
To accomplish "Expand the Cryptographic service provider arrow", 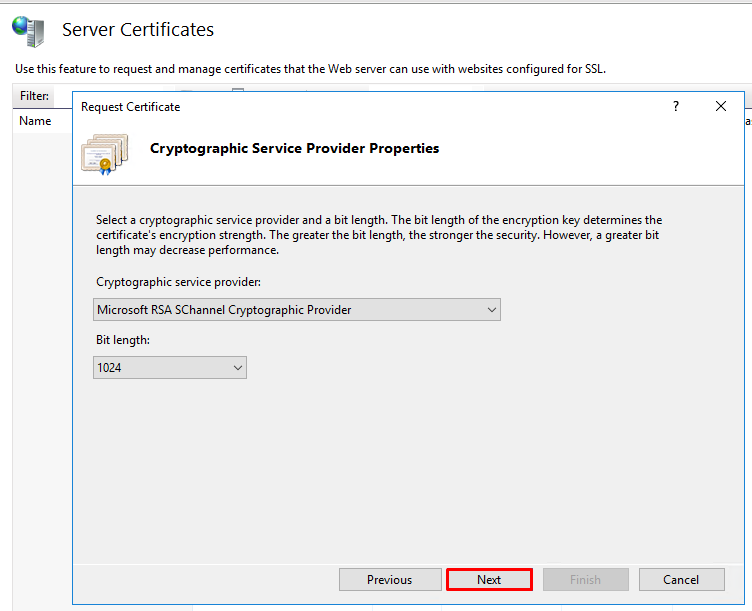I will (x=492, y=310).
